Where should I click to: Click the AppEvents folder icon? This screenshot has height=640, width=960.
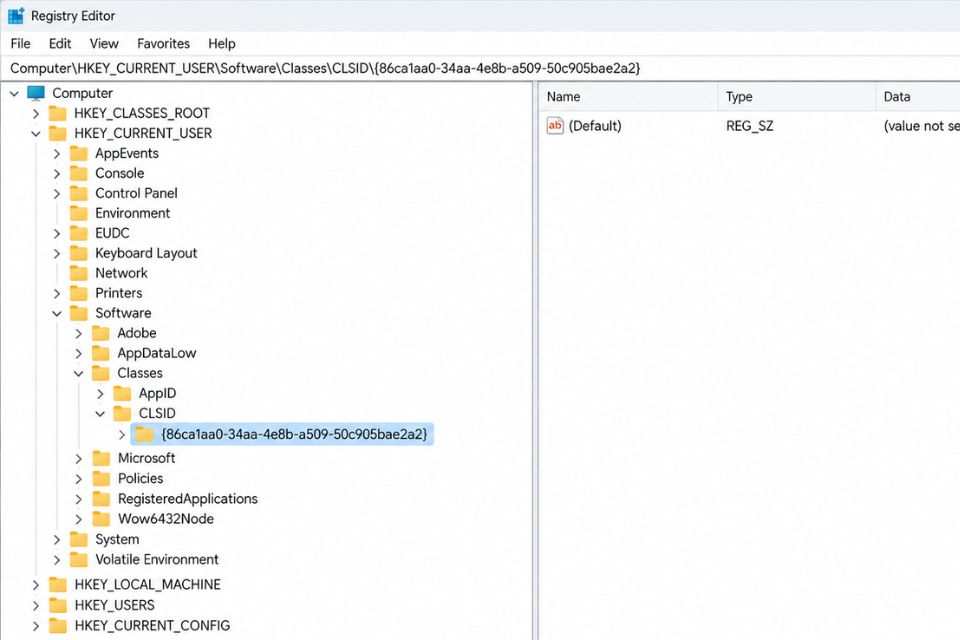click(x=78, y=153)
